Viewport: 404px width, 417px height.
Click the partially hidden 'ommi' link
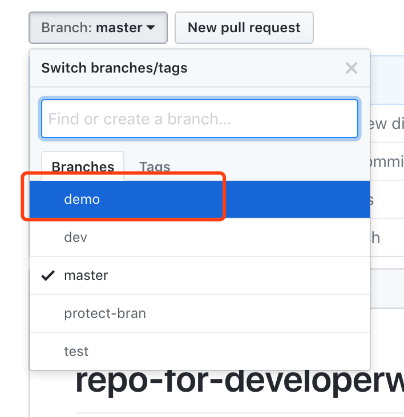pos(387,162)
